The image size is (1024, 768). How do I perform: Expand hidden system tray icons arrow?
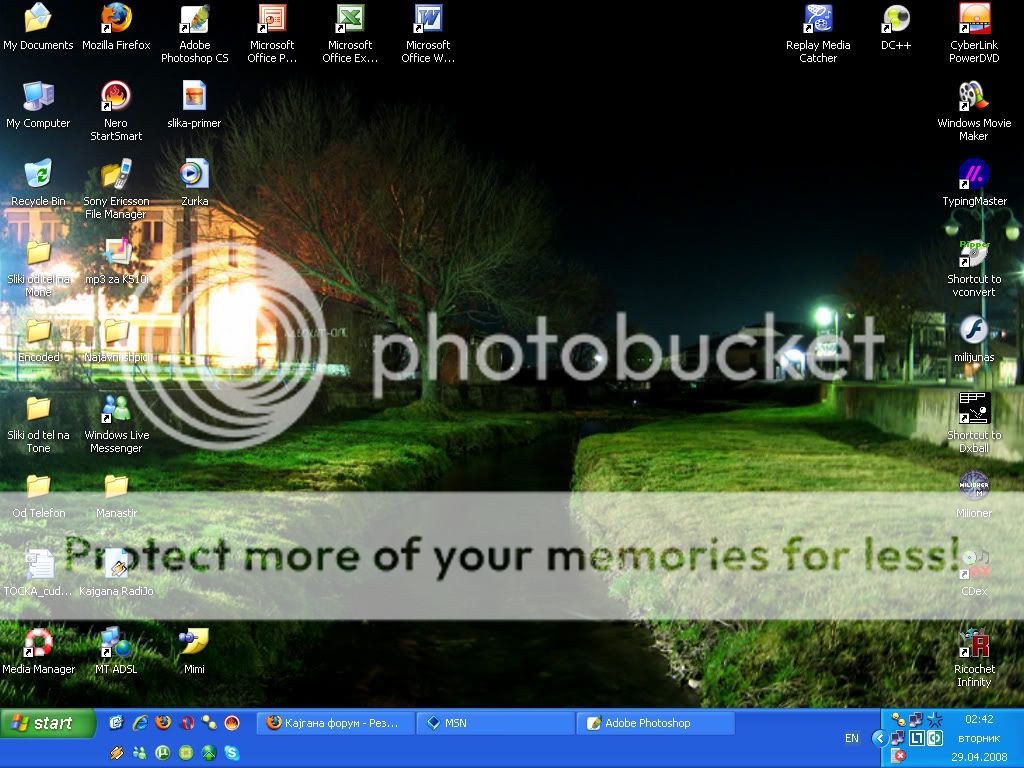[879, 738]
